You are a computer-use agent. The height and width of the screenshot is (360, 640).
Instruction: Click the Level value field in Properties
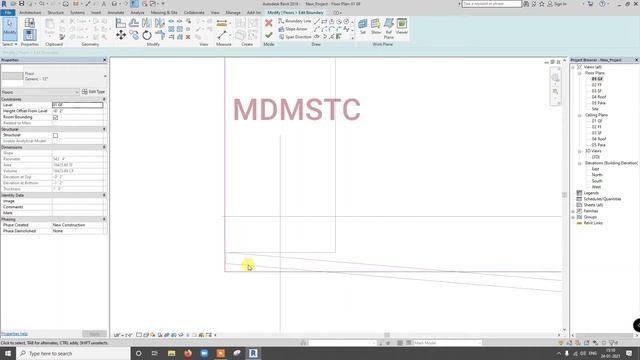click(78, 105)
